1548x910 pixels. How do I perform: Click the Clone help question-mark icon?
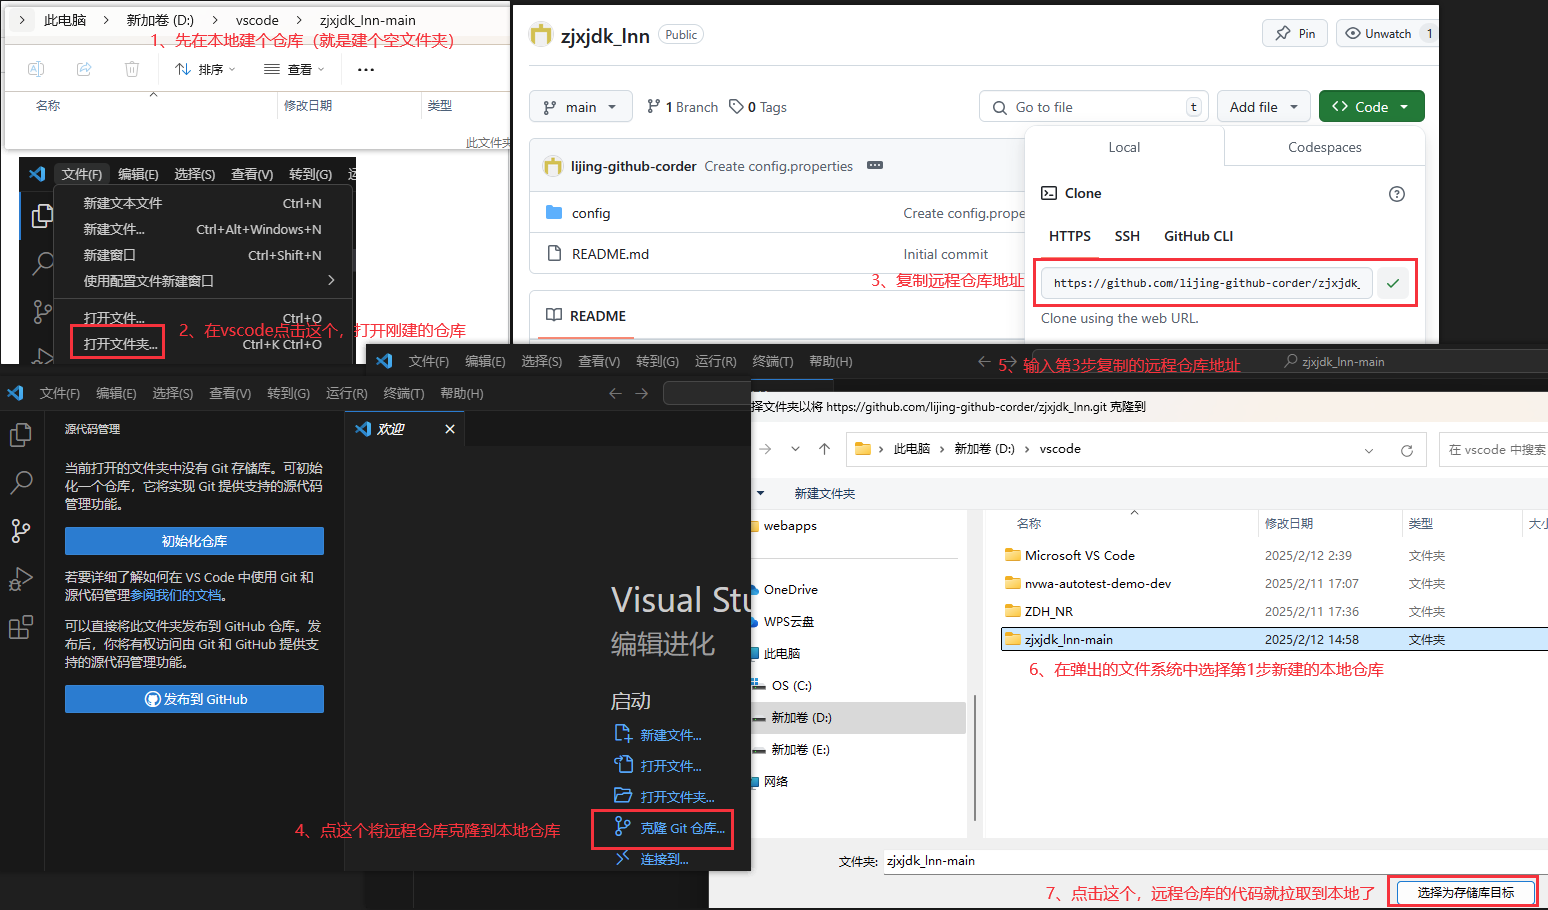pyautogui.click(x=1397, y=194)
